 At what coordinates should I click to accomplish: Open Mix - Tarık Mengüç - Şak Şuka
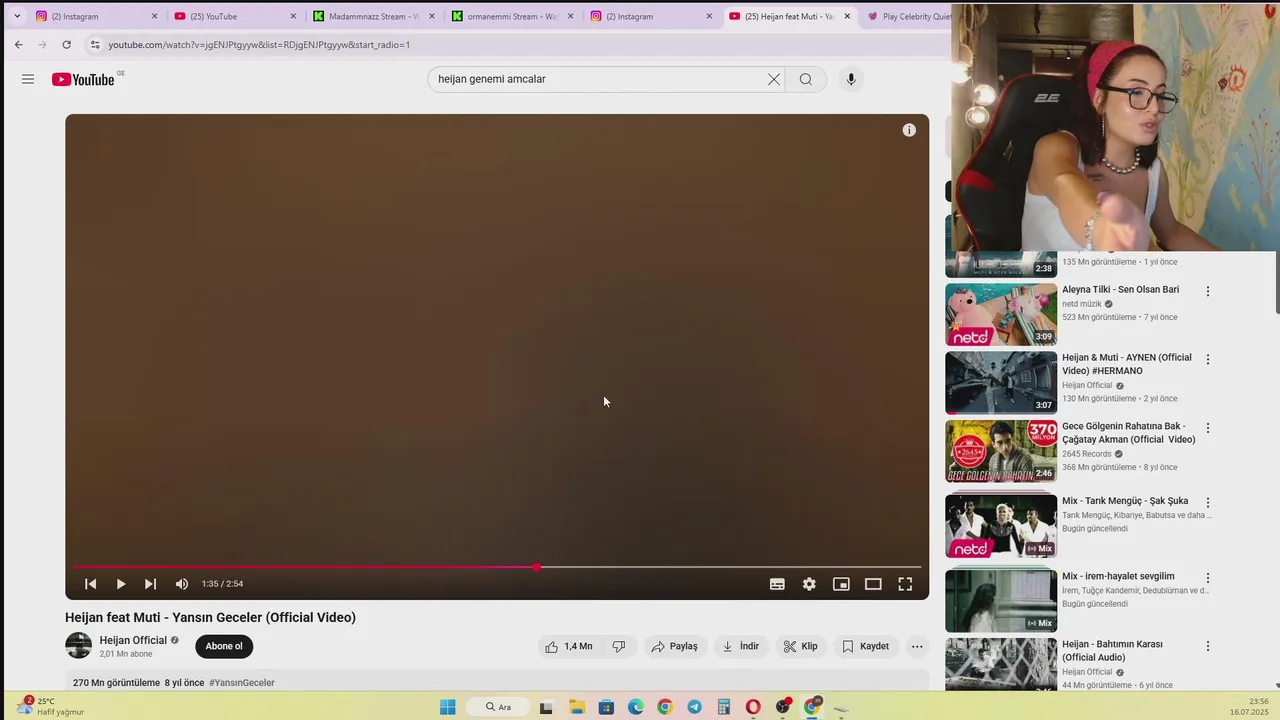1125,501
